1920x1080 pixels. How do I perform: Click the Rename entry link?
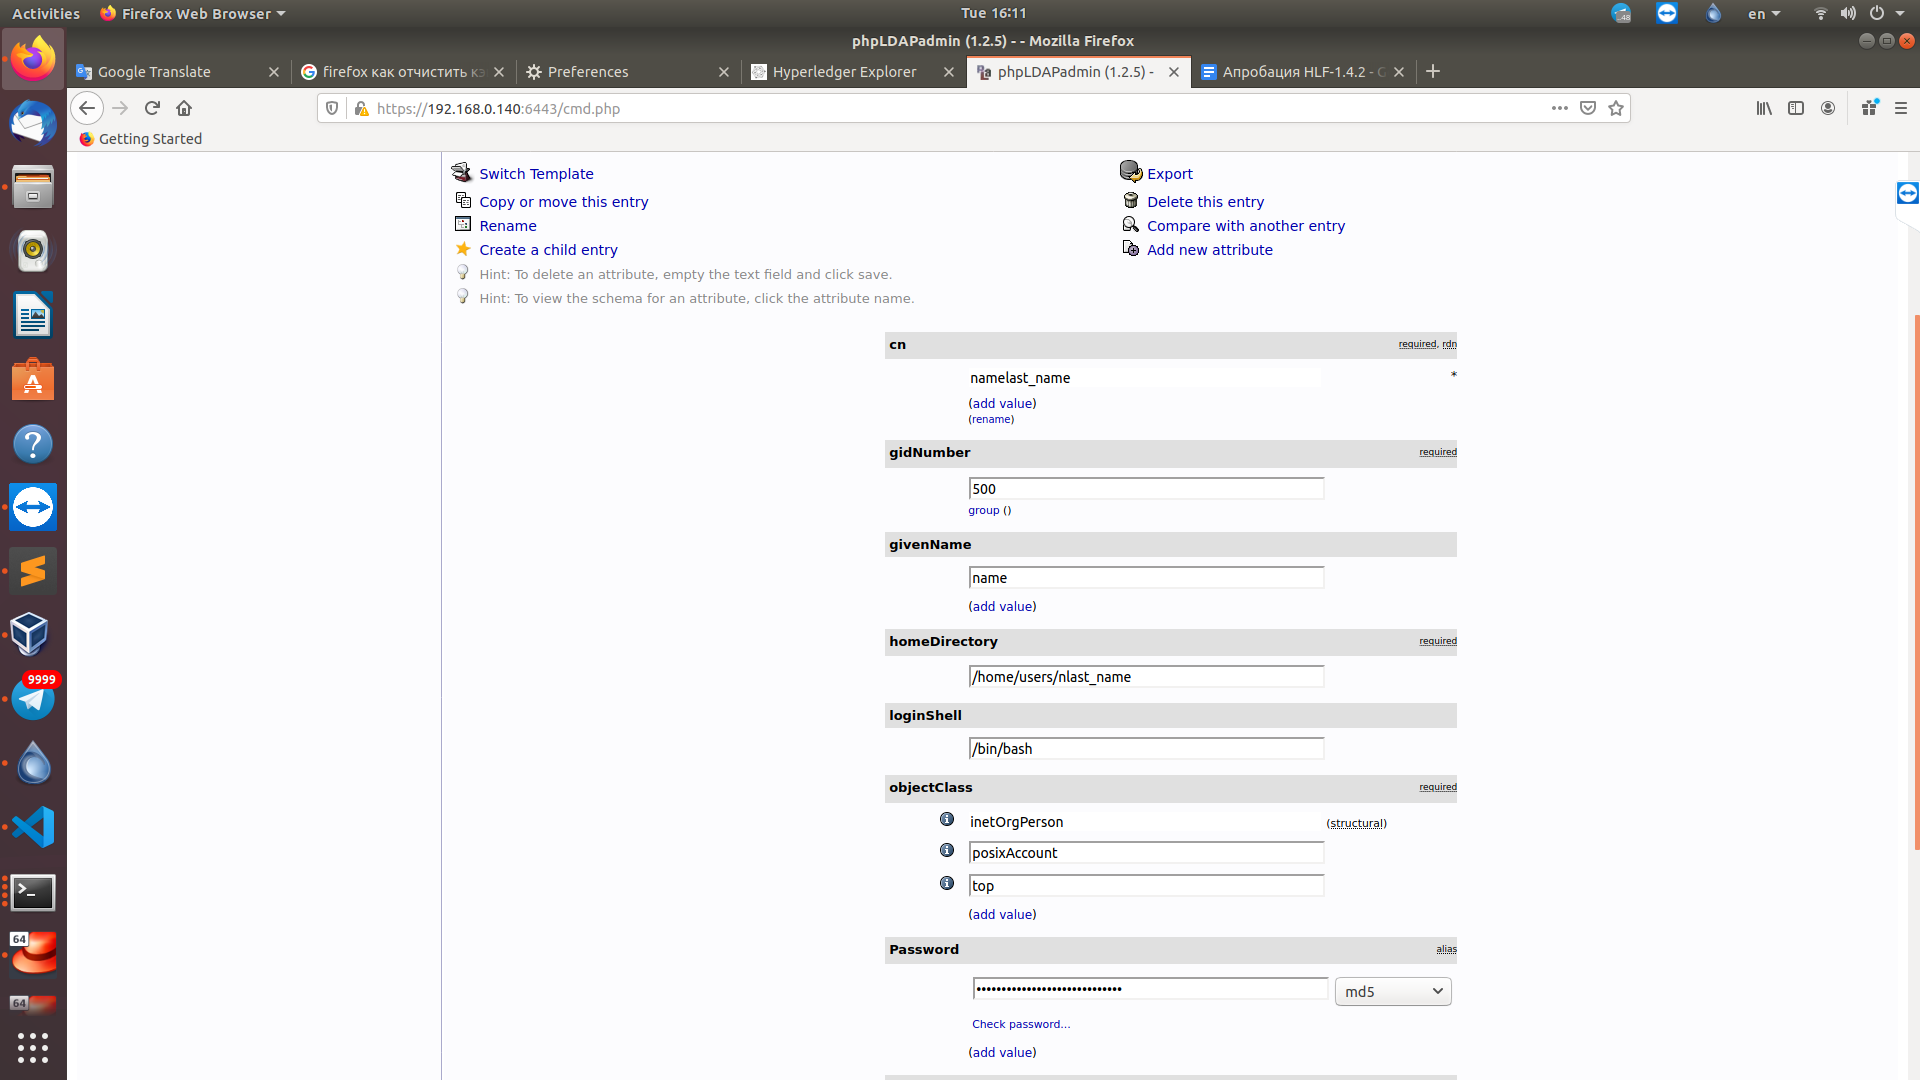click(x=507, y=226)
